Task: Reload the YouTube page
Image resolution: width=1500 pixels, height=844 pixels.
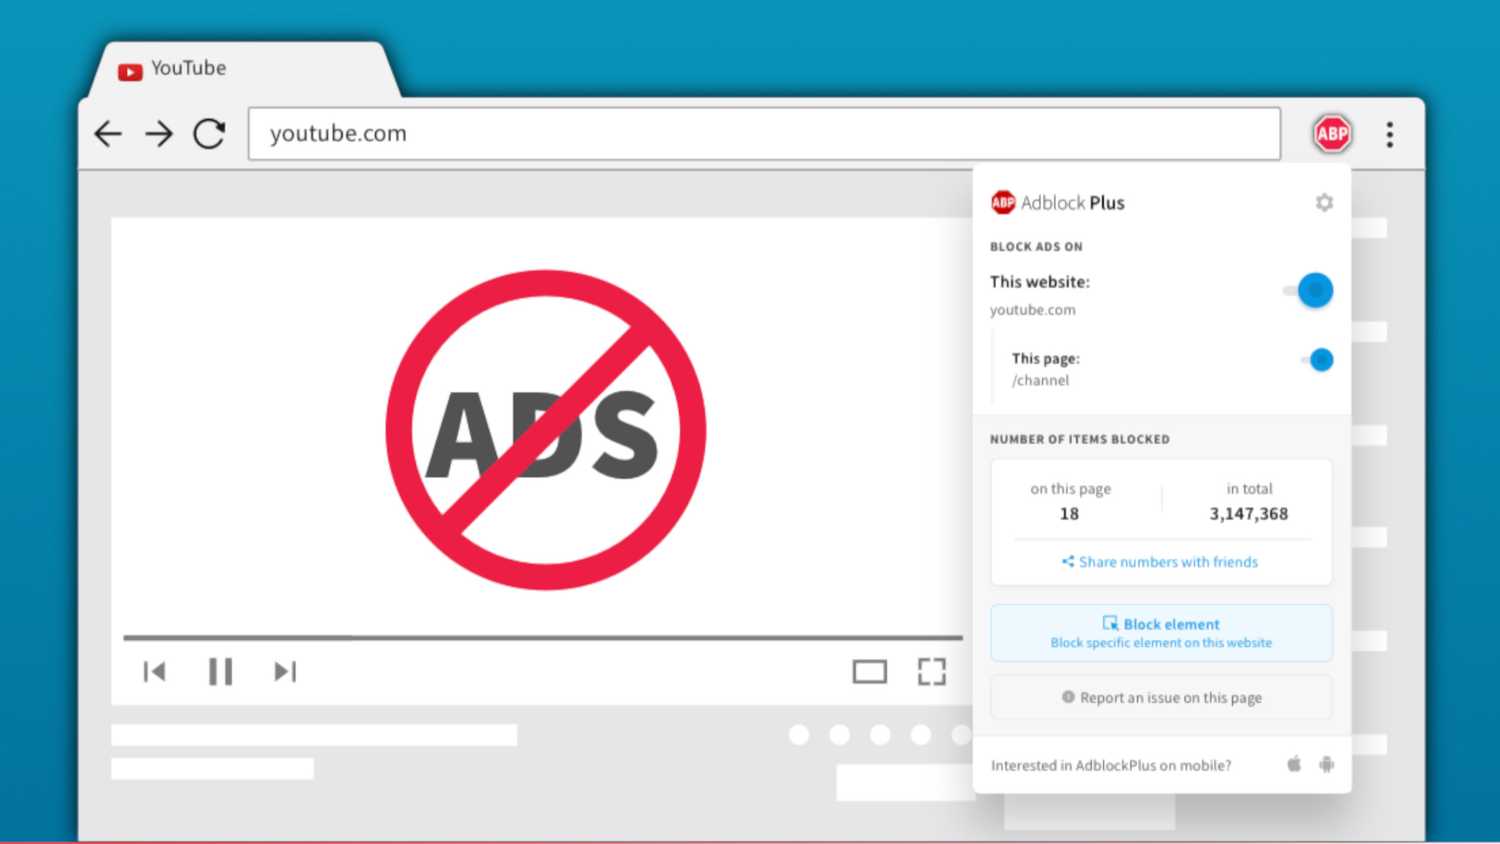Action: point(210,133)
